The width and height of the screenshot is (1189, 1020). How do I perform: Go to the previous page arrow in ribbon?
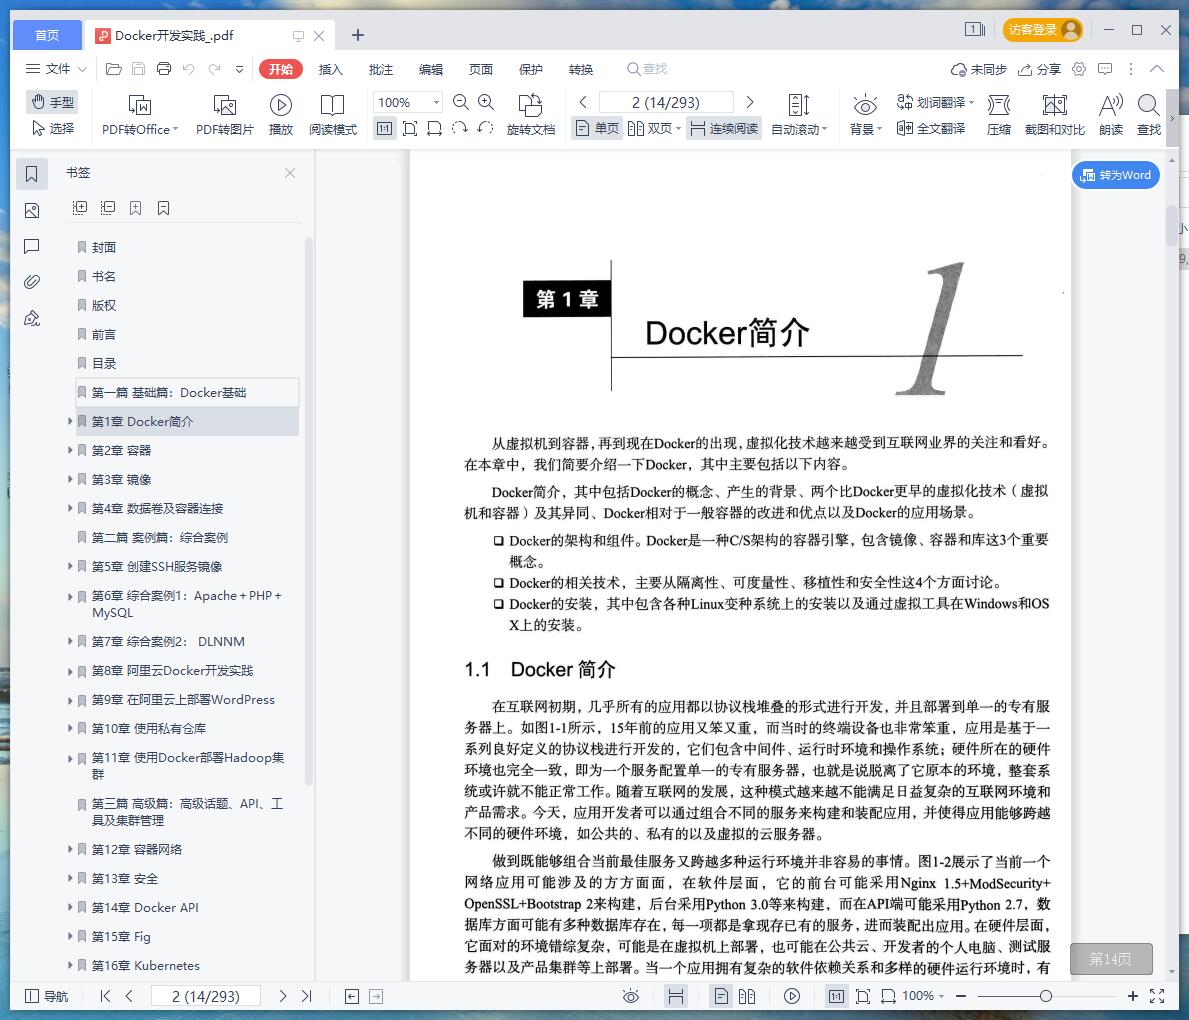pos(582,102)
